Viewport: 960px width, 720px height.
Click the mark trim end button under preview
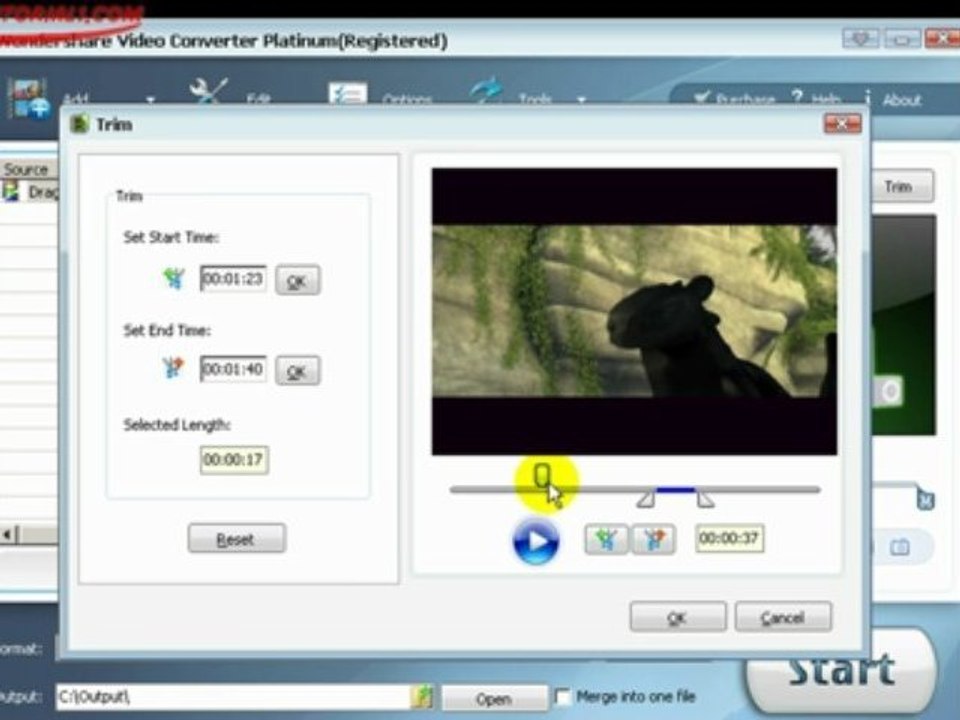pos(653,539)
